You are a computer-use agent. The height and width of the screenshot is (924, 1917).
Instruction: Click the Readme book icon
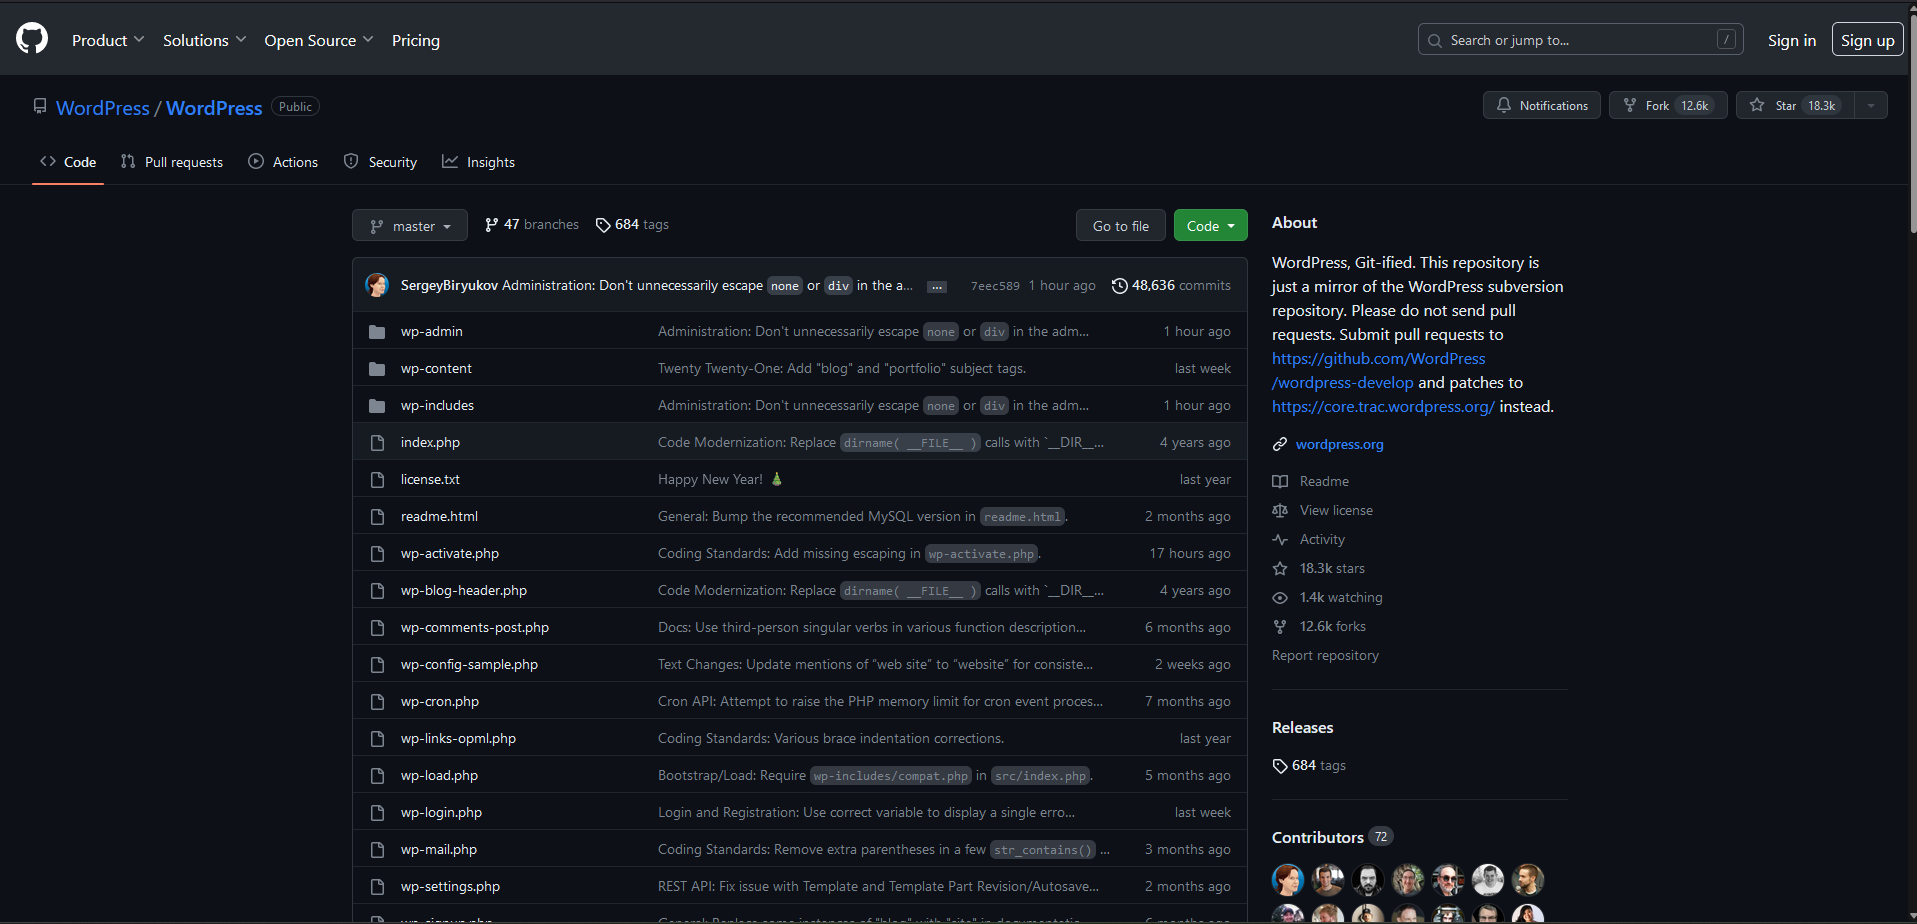(1280, 481)
